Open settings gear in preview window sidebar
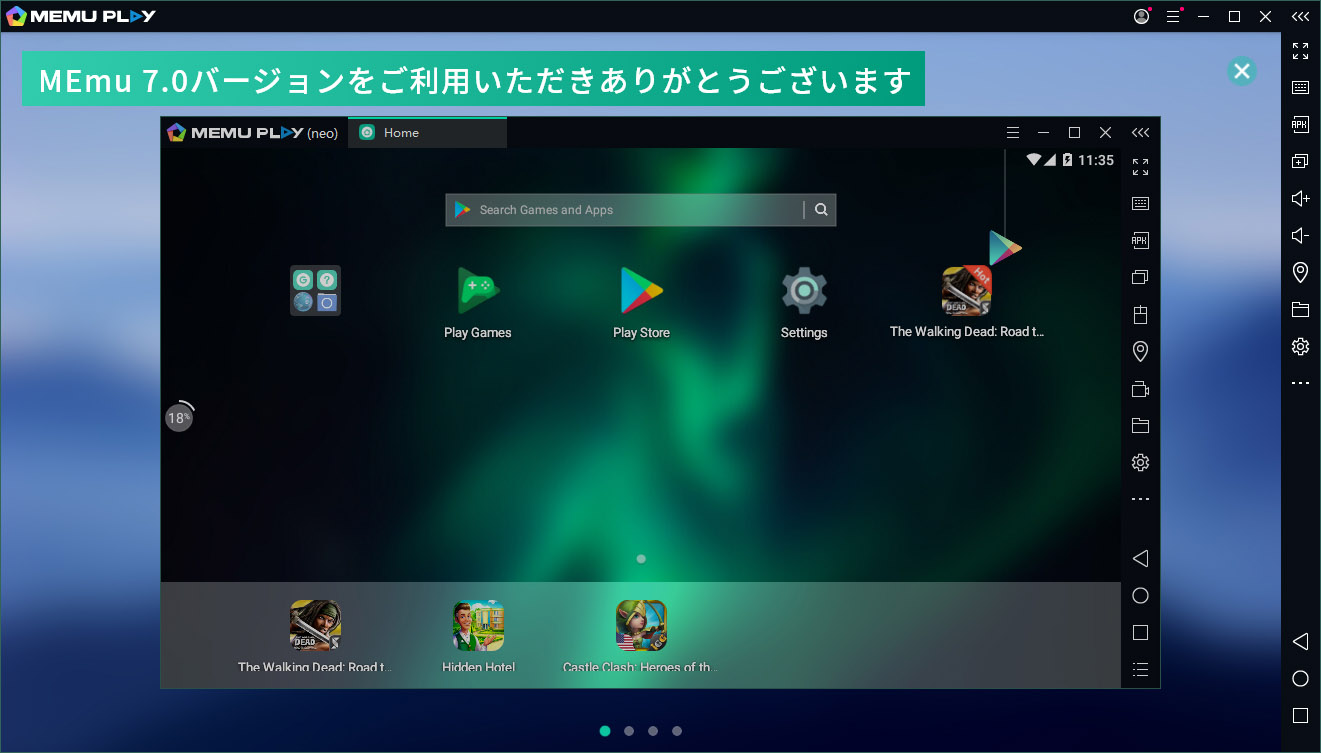This screenshot has width=1321, height=753. tap(1140, 462)
